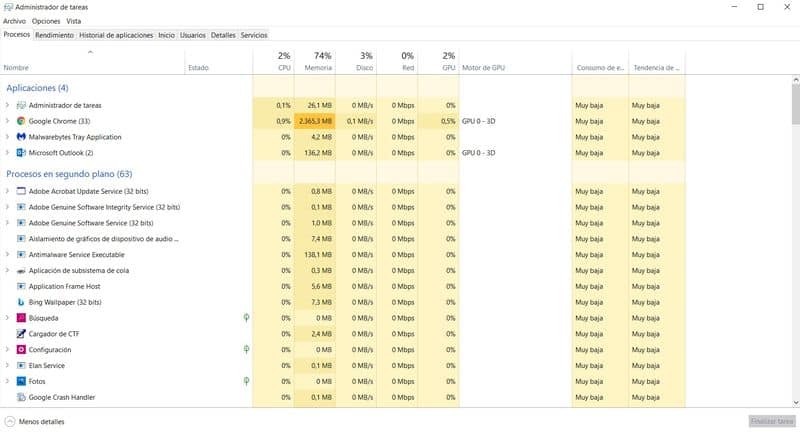This screenshot has width=800, height=435.
Task: Switch to the Servicios tab
Action: click(x=254, y=35)
